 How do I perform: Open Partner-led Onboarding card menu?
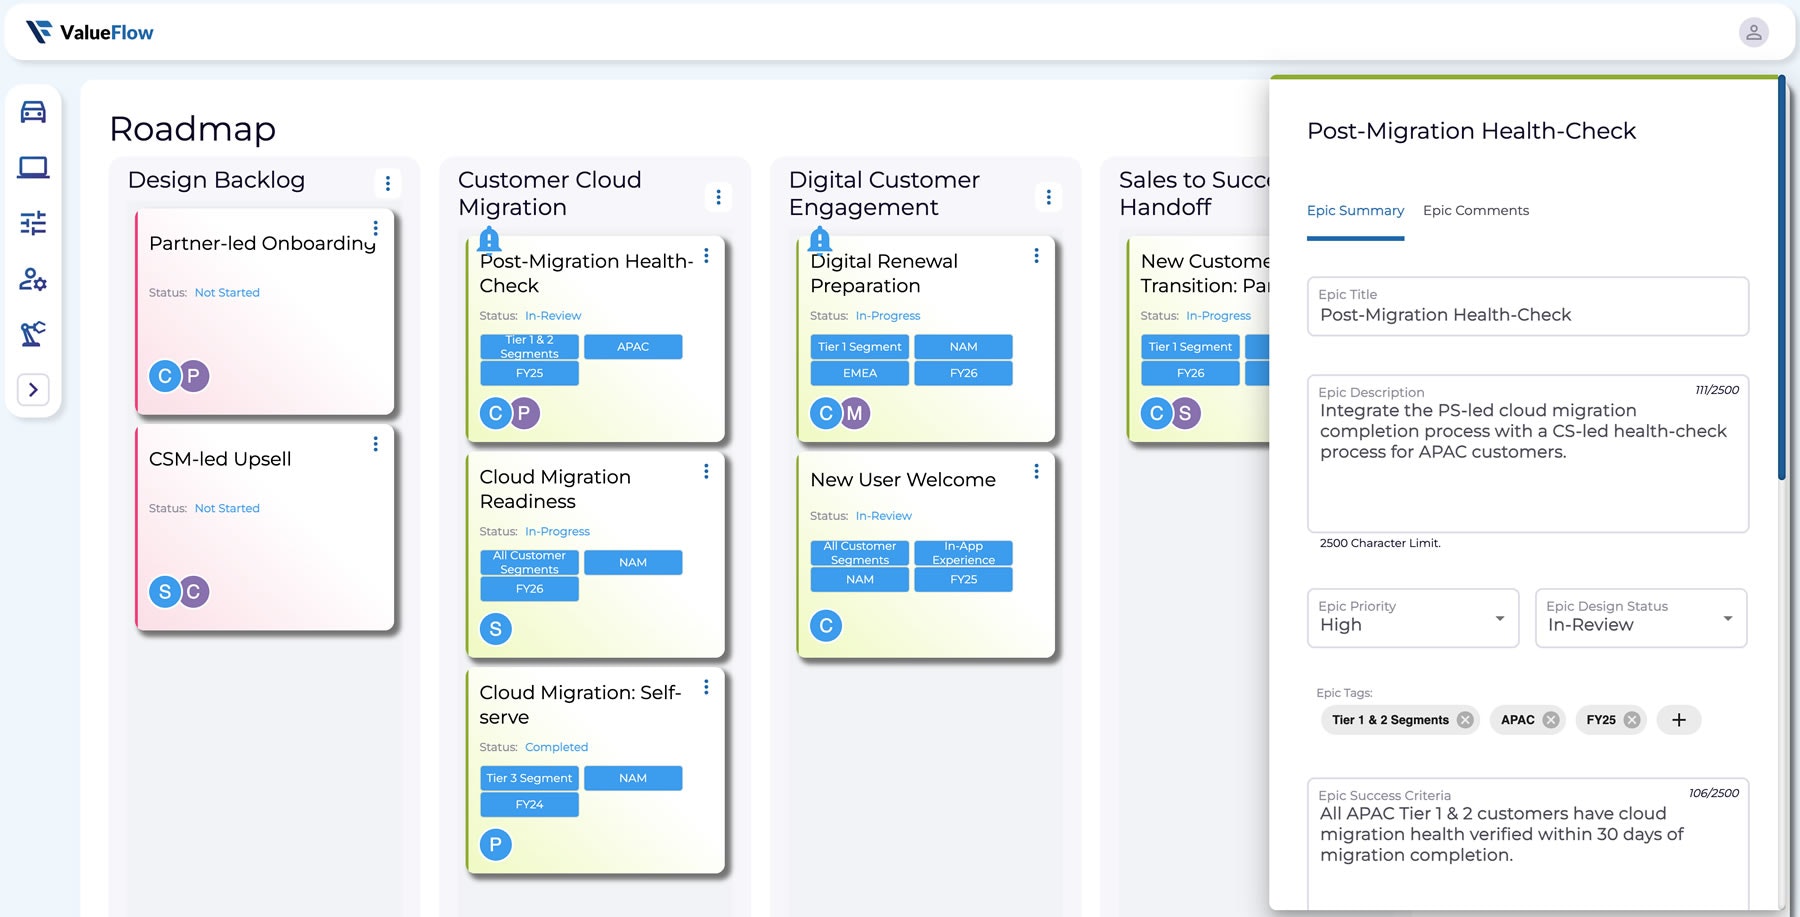tap(375, 228)
